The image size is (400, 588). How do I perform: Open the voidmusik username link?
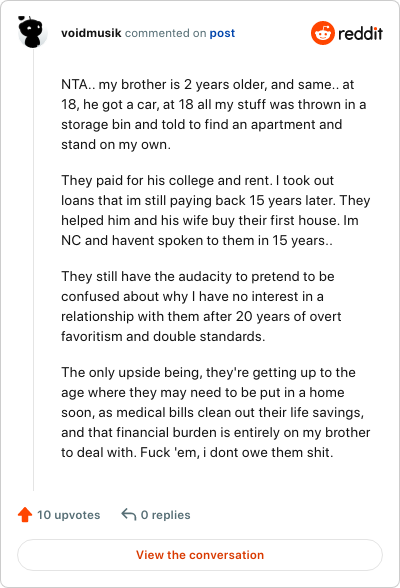[91, 33]
